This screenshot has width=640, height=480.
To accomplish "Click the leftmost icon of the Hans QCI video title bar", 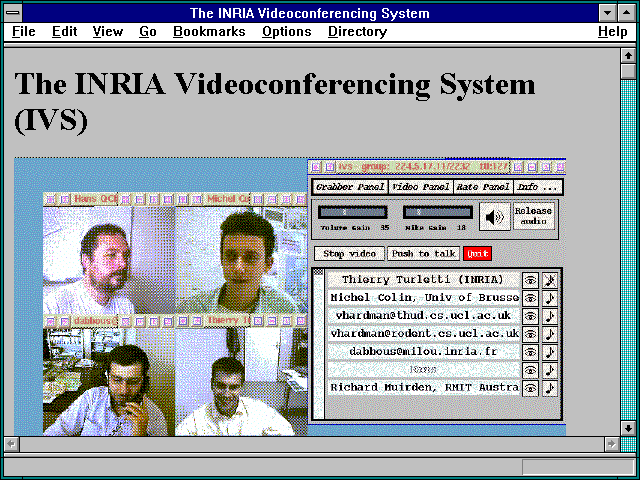I will (50, 200).
